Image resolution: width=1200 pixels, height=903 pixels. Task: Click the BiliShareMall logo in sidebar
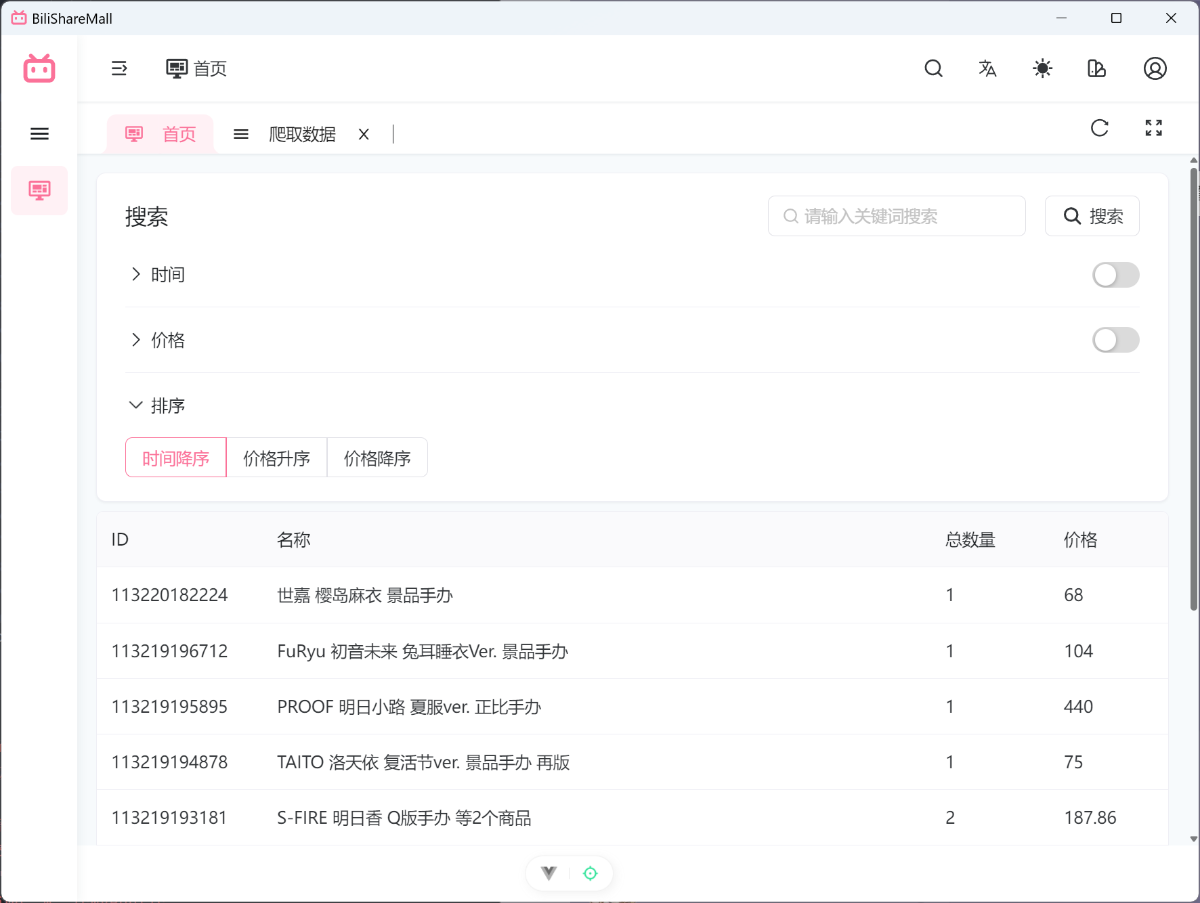coord(39,68)
